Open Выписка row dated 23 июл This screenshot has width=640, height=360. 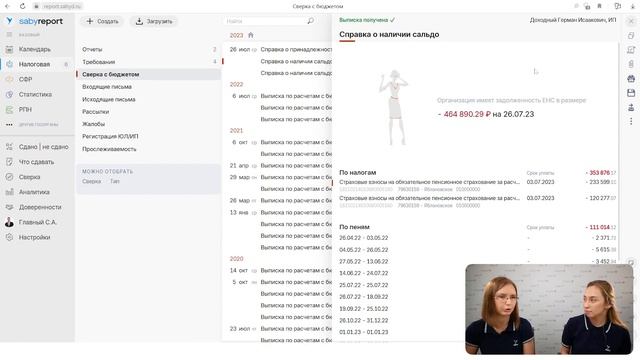pos(296,329)
